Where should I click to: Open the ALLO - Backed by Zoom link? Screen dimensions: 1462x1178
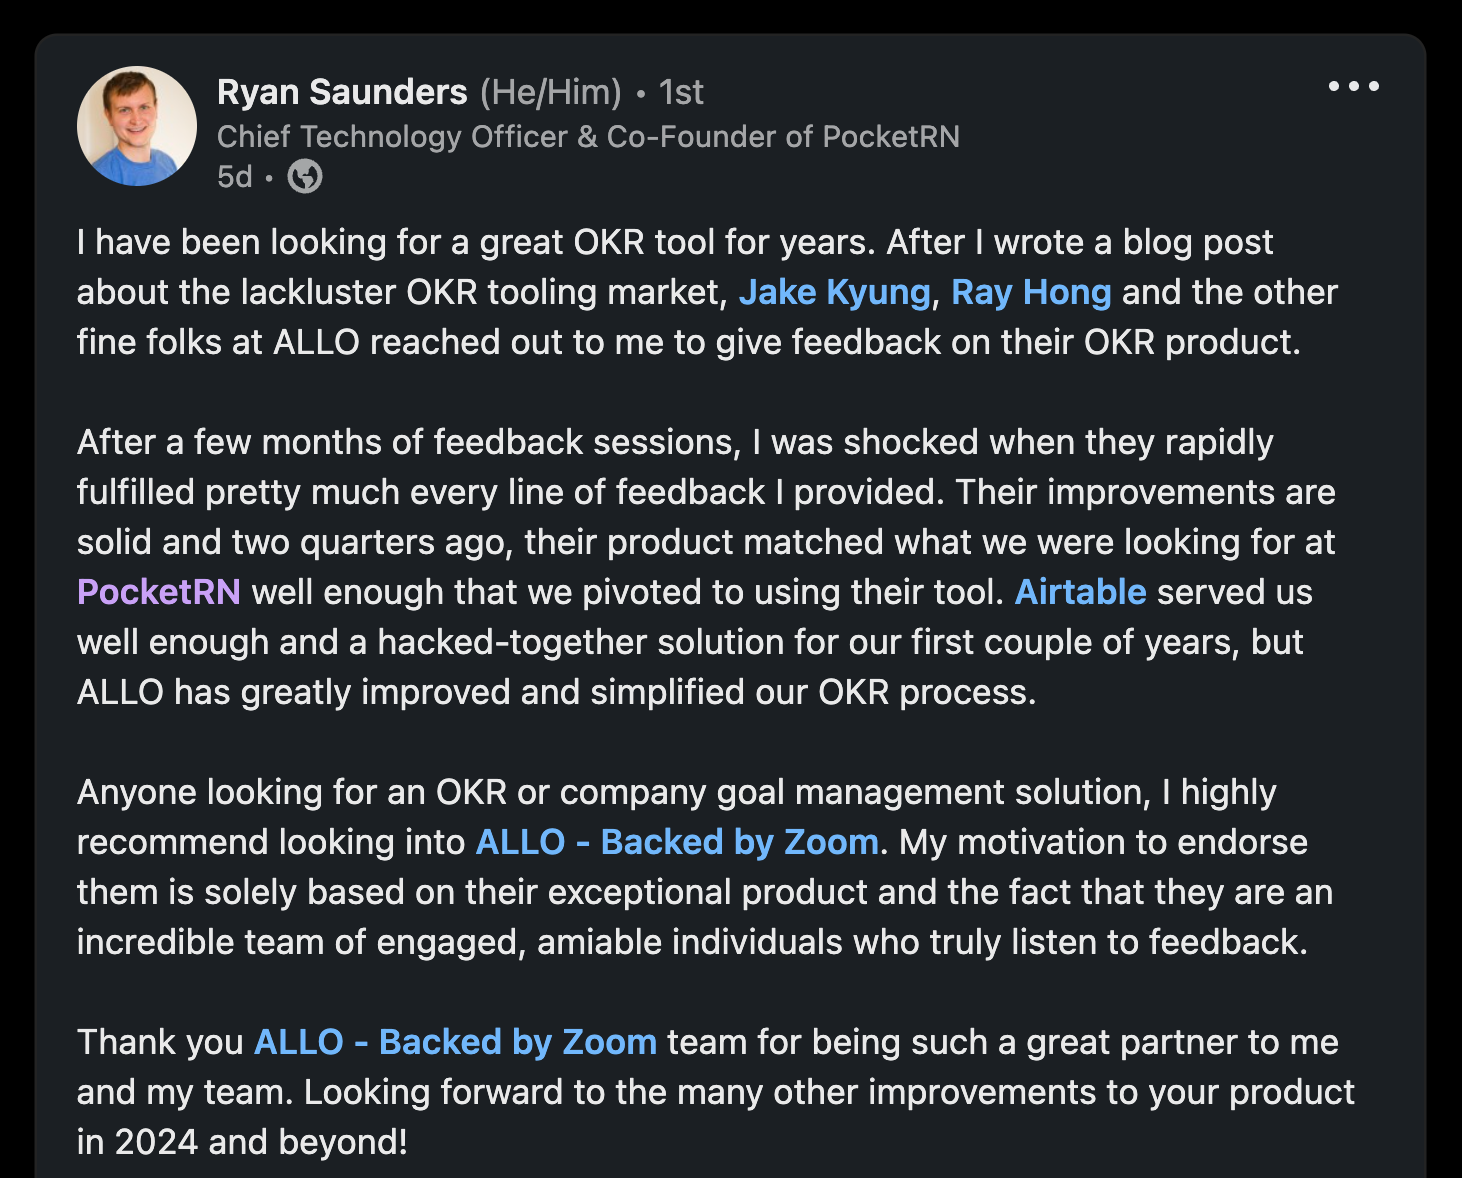pyautogui.click(x=676, y=842)
